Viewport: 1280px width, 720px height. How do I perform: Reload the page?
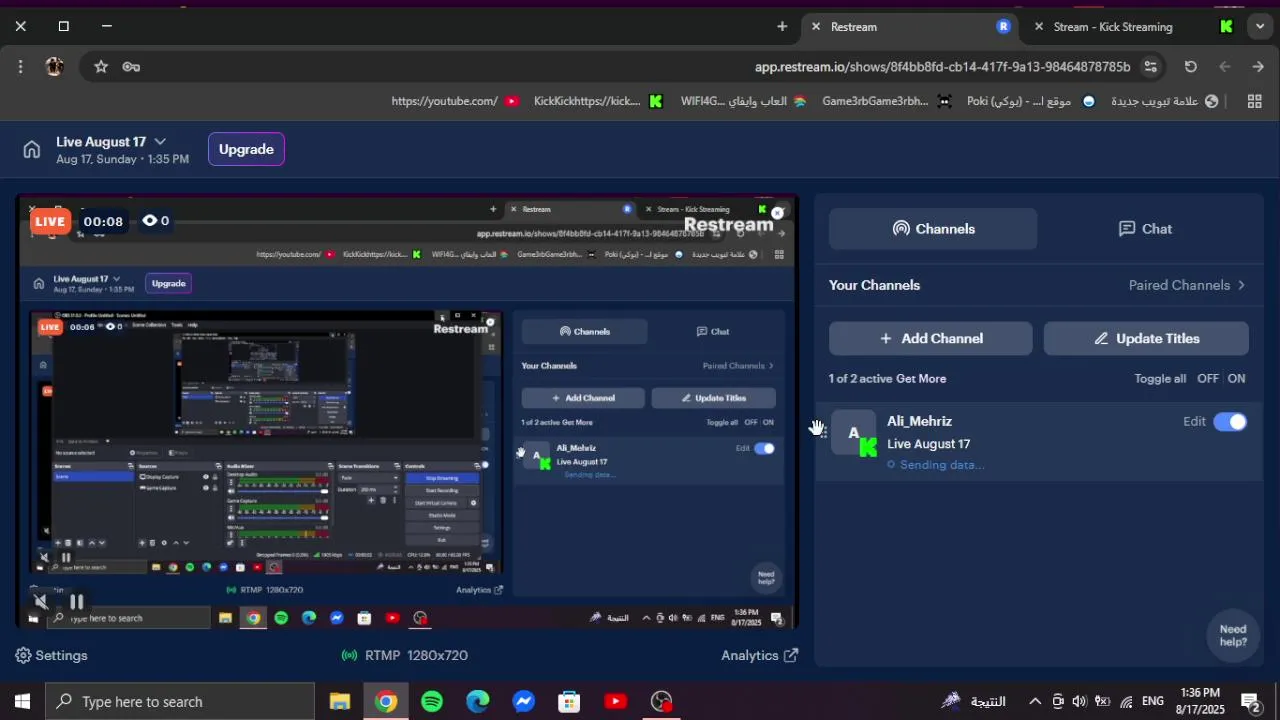(x=1191, y=67)
